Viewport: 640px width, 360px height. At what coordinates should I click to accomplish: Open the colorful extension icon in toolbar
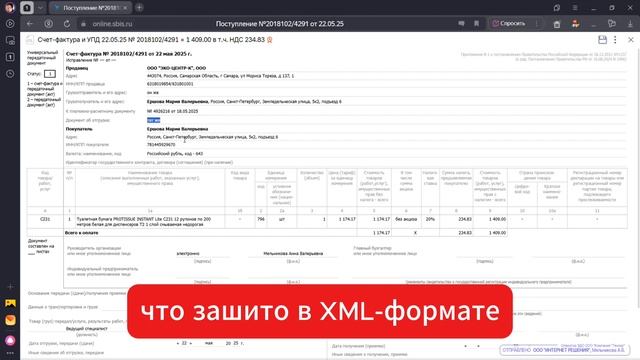(576, 24)
